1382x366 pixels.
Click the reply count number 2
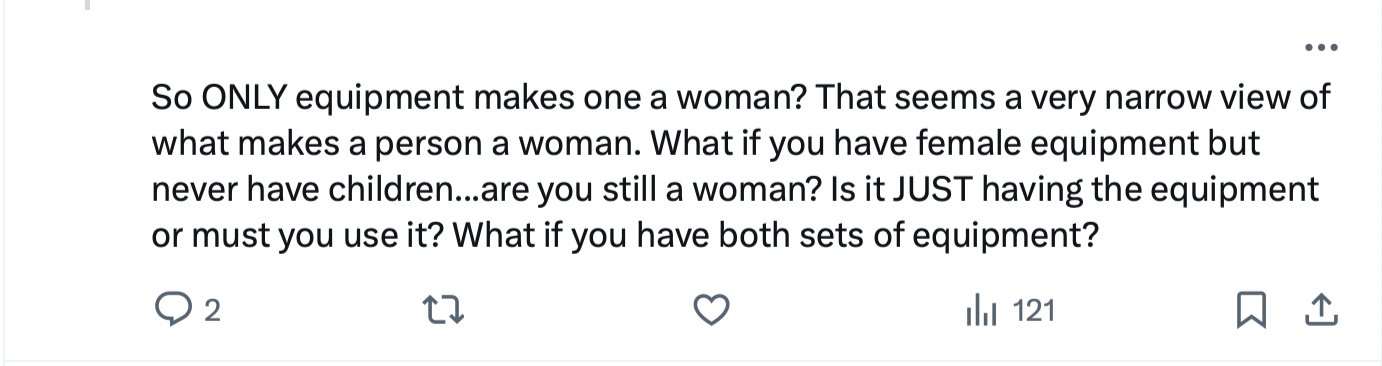212,313
